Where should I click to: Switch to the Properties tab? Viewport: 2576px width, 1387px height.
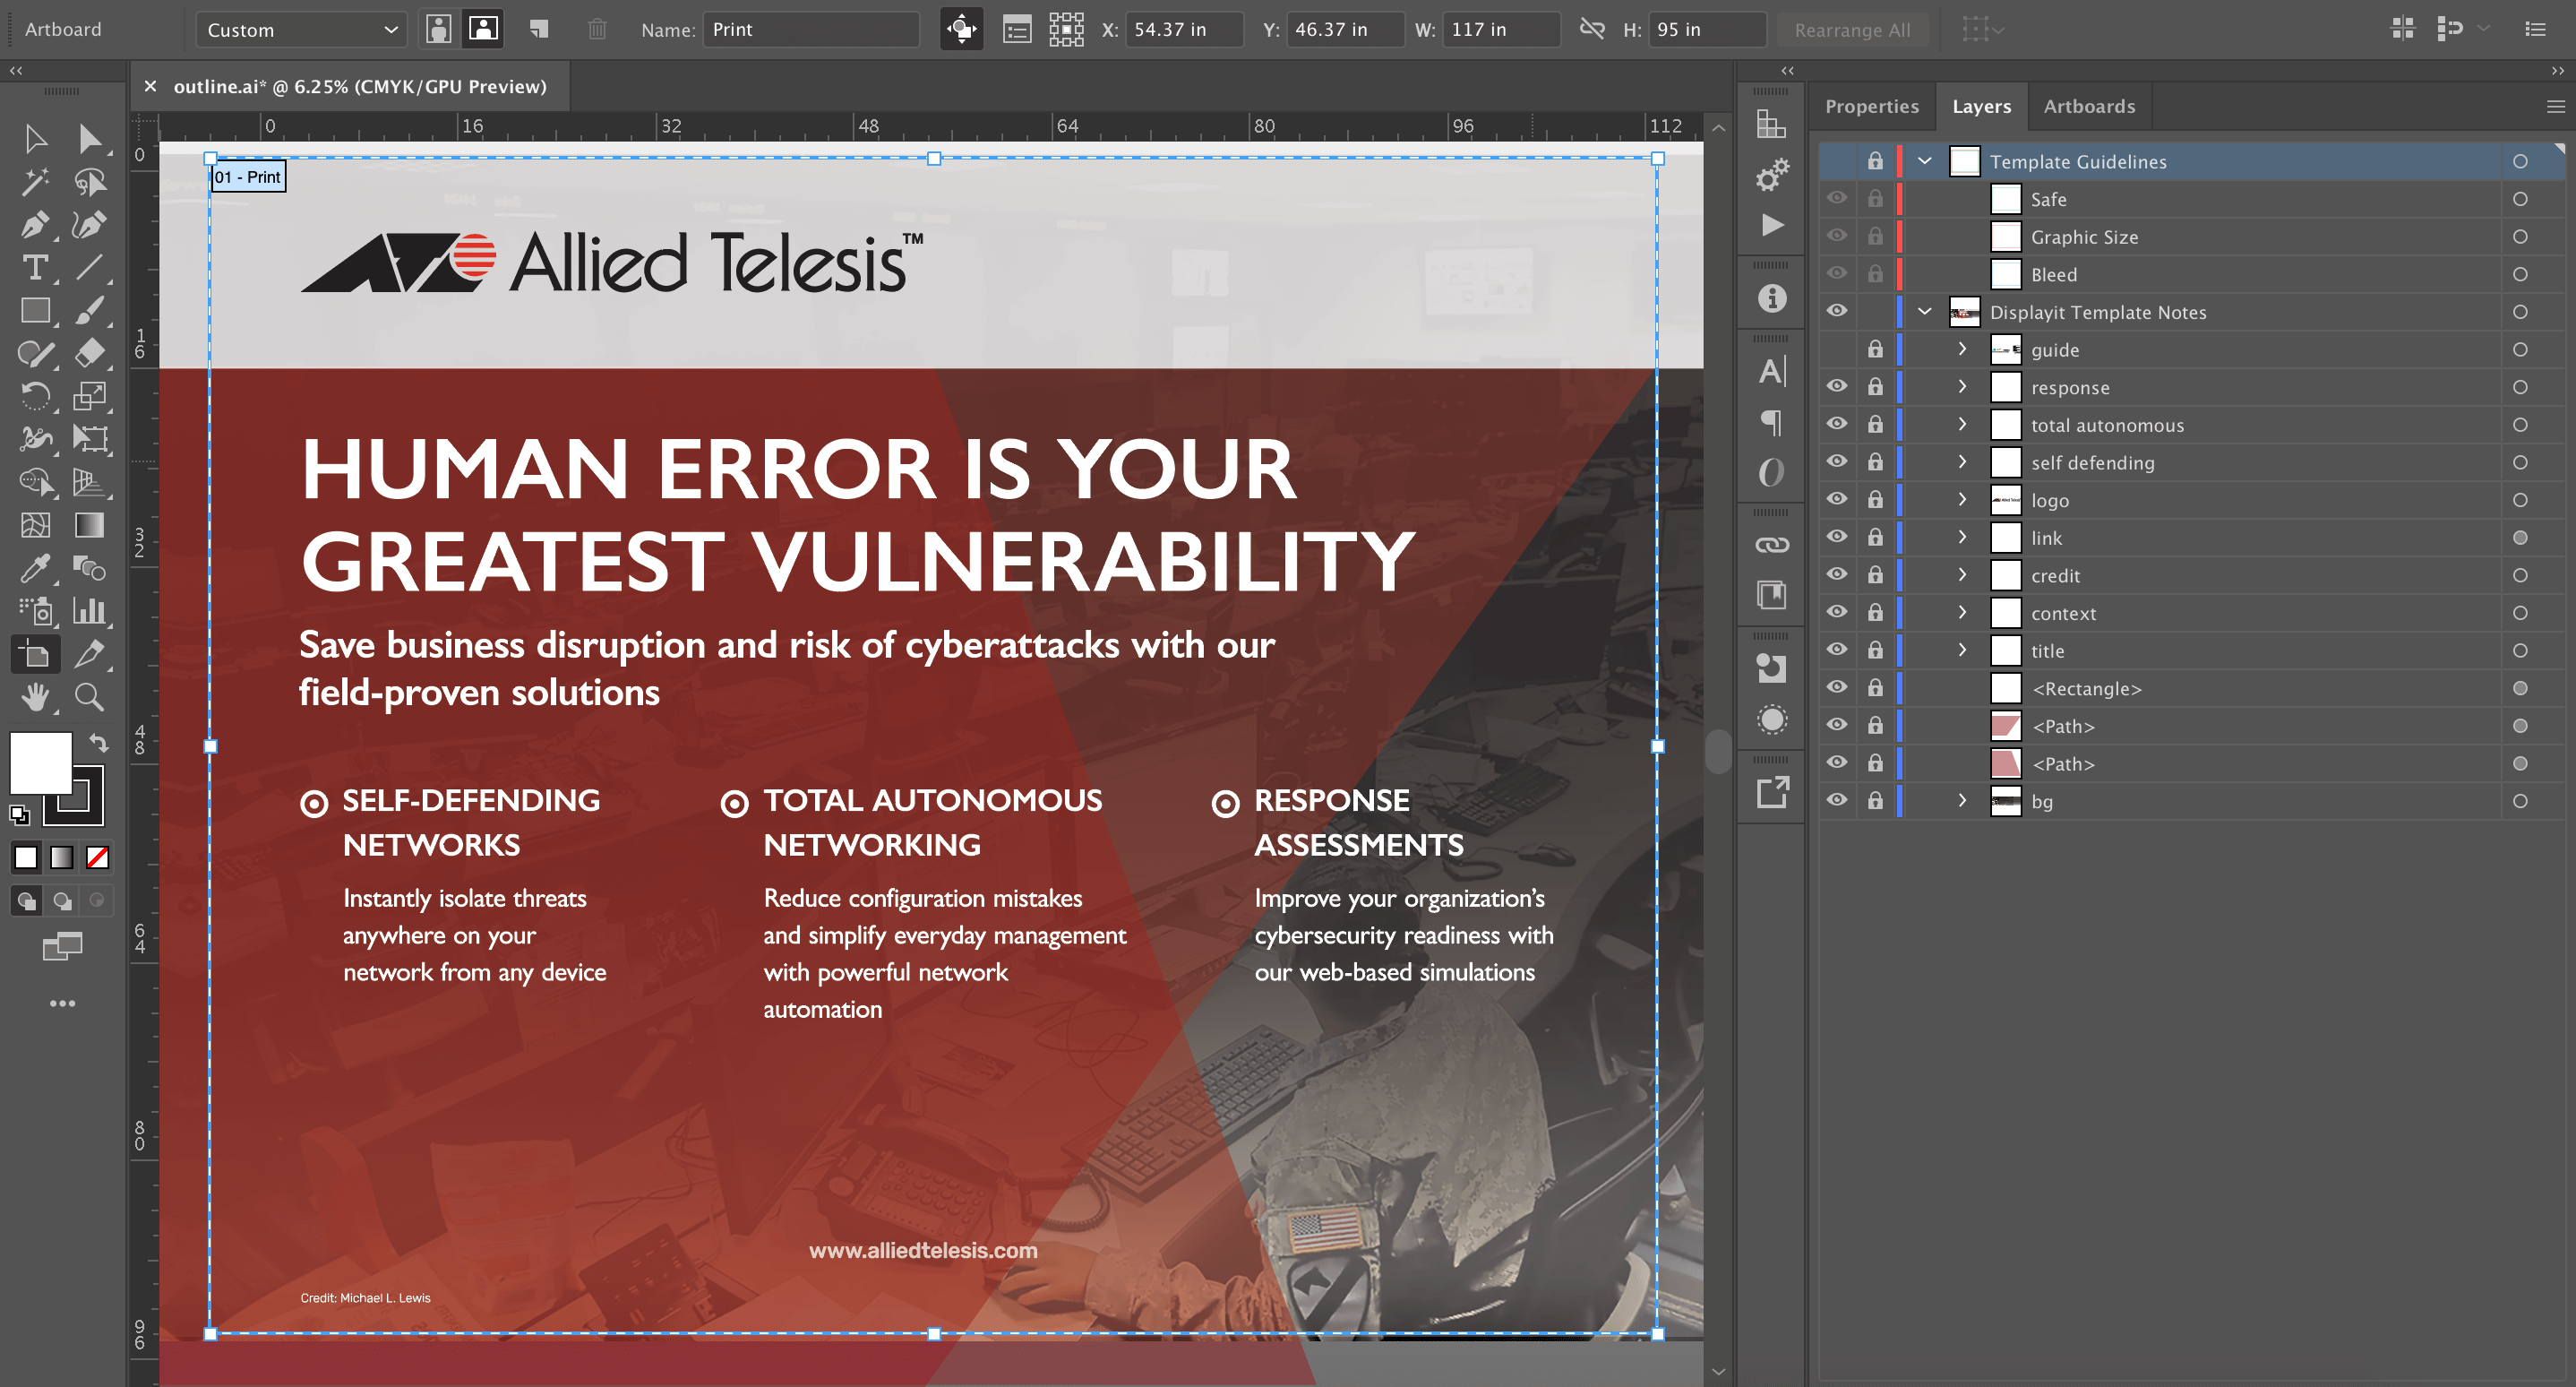[x=1871, y=106]
